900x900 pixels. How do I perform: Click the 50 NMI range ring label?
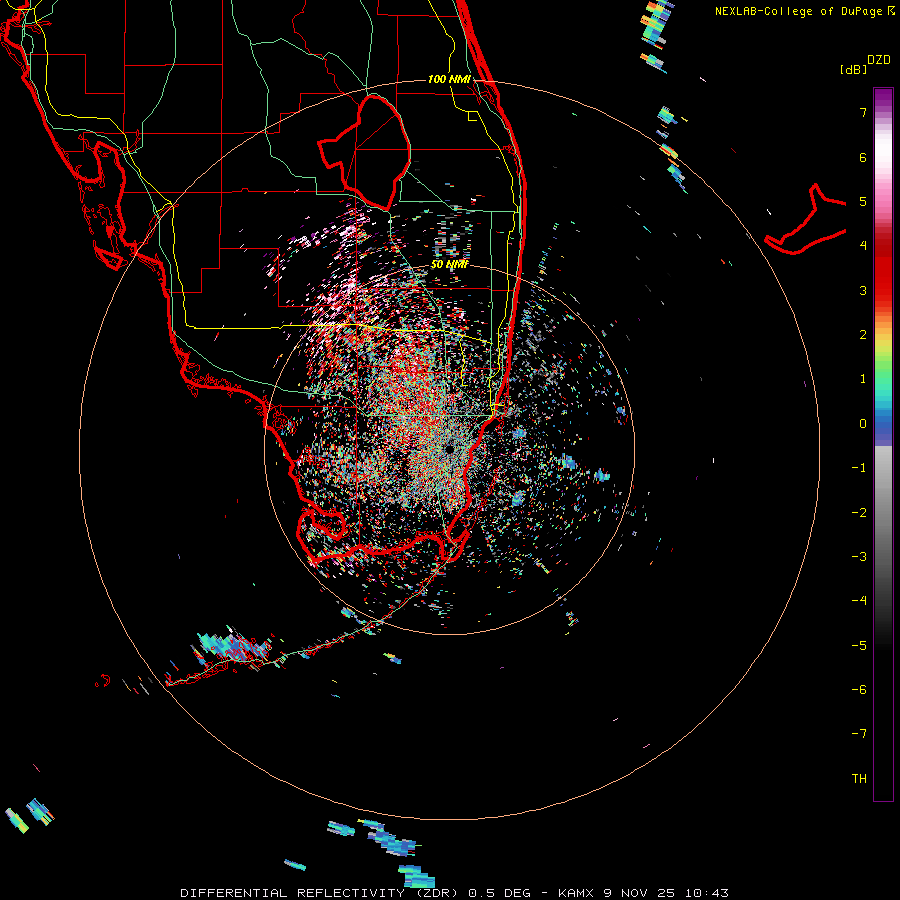(x=449, y=265)
